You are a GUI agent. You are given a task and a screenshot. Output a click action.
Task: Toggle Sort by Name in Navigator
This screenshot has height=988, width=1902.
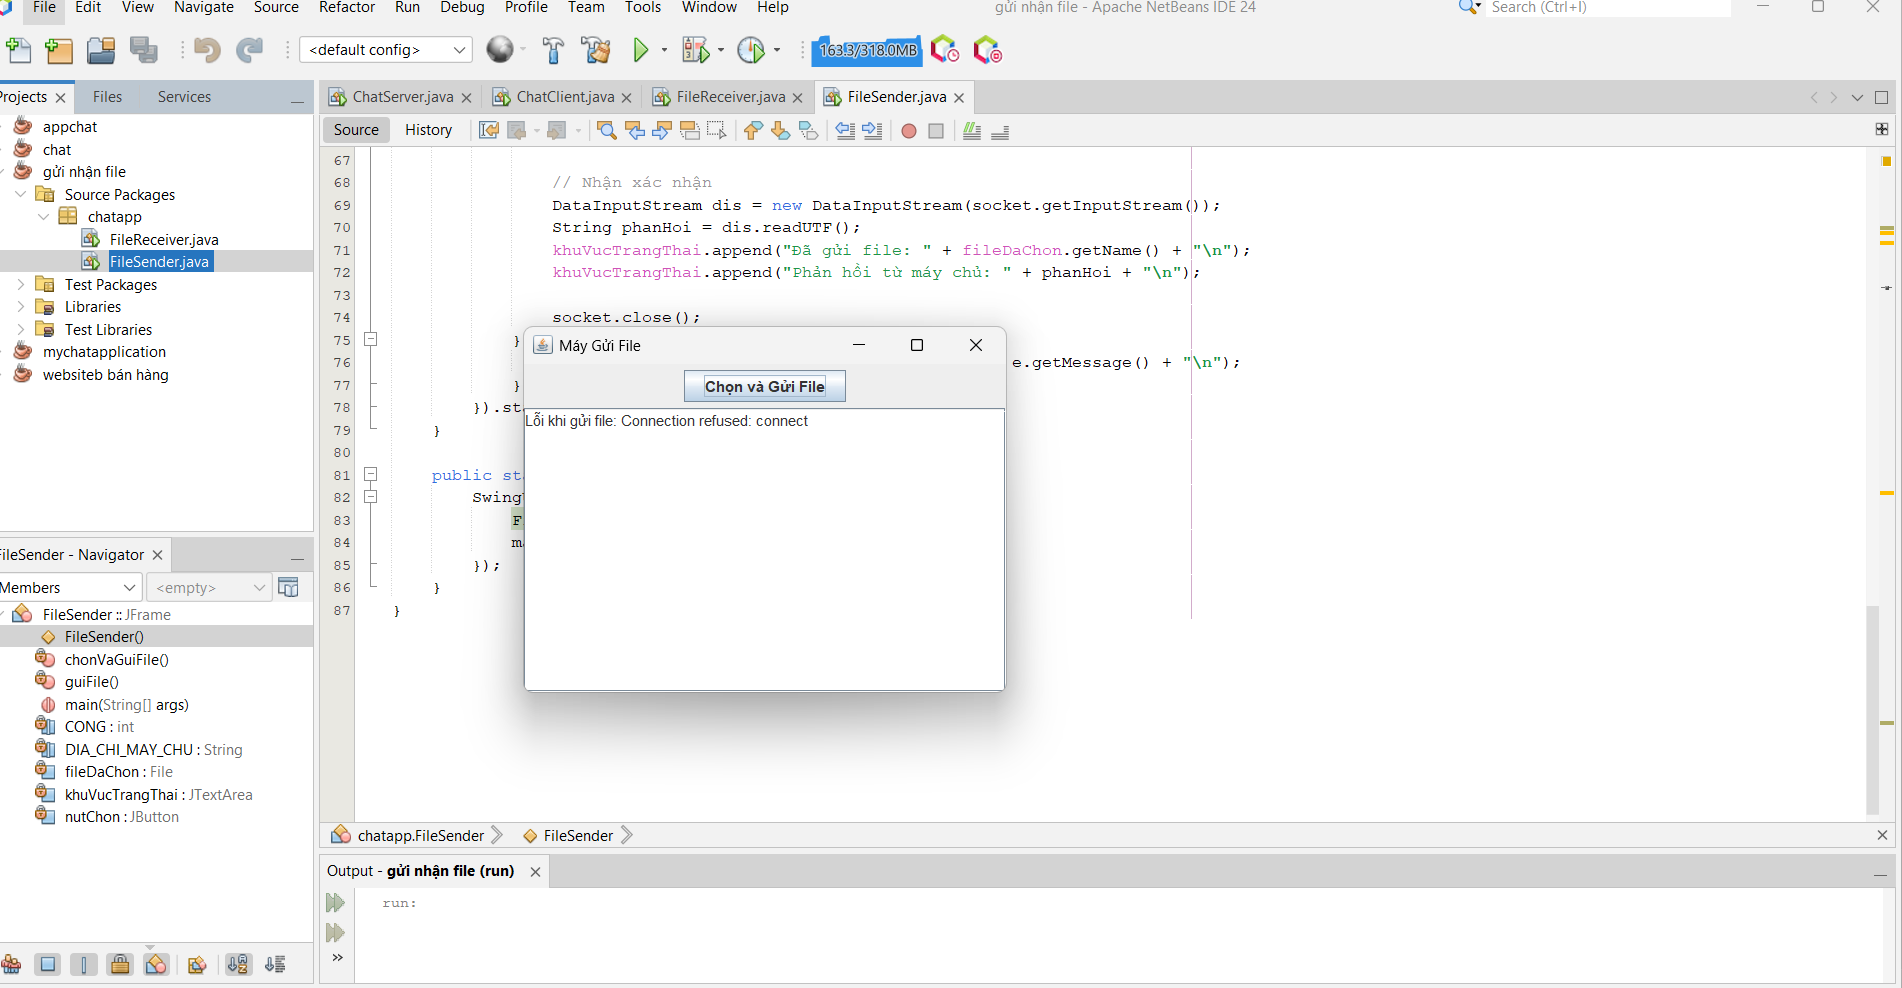pos(238,965)
